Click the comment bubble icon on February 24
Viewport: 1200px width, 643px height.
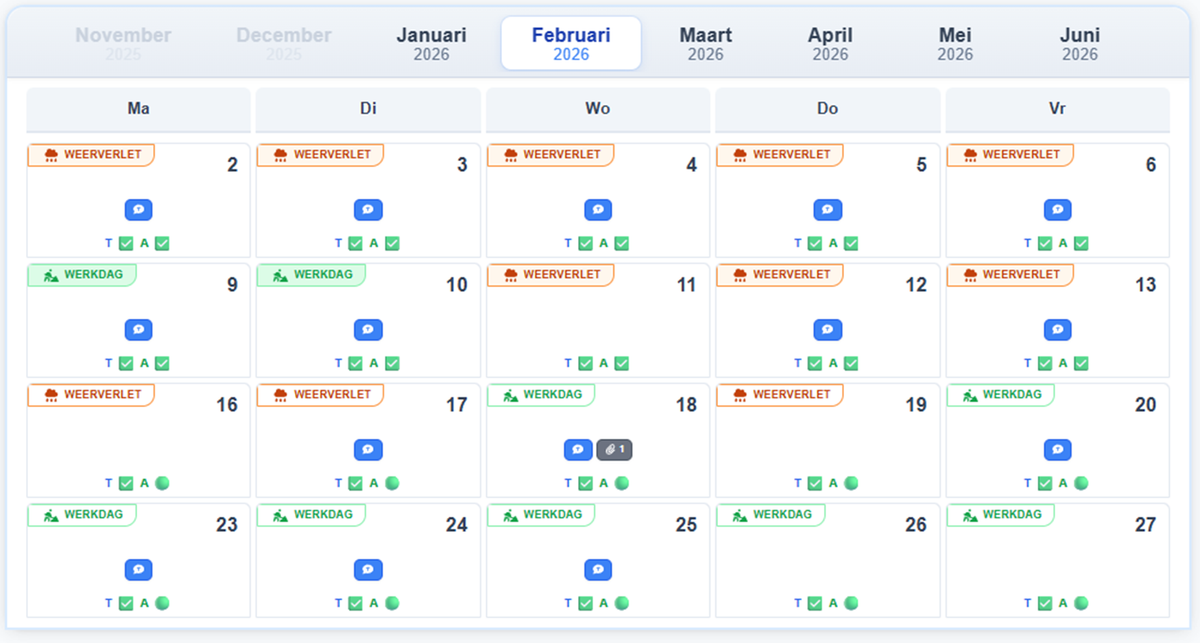coord(368,569)
